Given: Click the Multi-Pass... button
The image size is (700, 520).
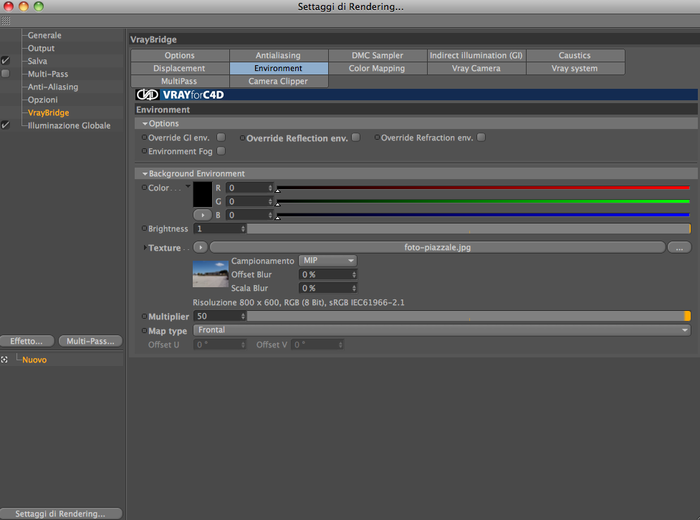Looking at the screenshot, I should [90, 341].
